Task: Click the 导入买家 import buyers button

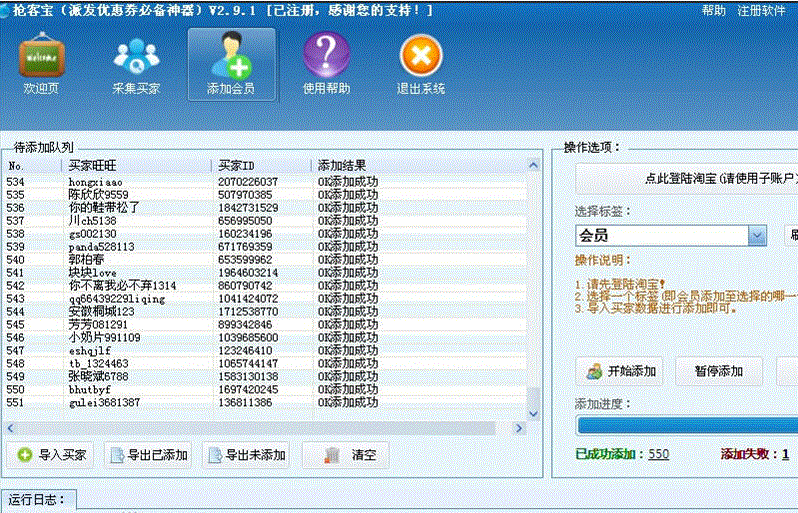Action: click(52, 455)
